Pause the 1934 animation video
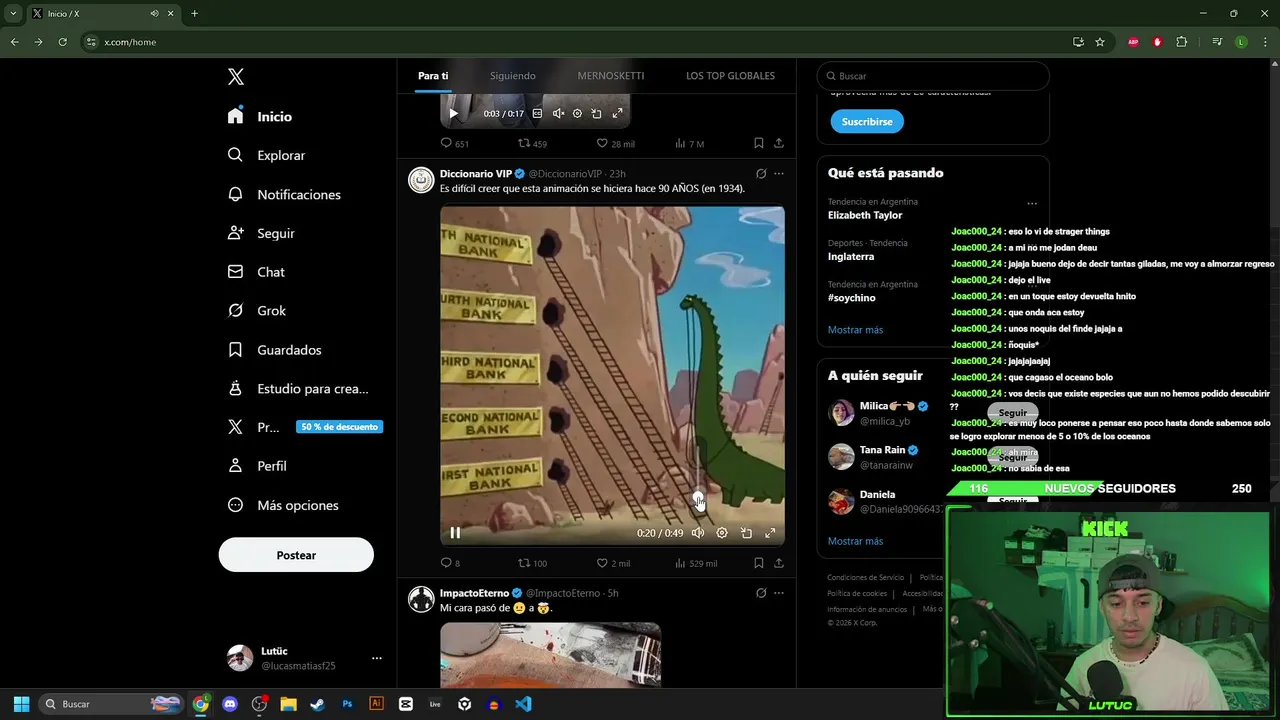Image resolution: width=1280 pixels, height=720 pixels. pos(455,533)
